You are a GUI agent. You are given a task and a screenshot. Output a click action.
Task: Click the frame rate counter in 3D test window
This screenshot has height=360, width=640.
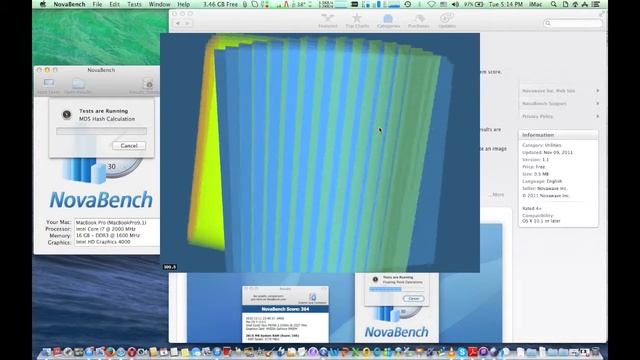point(169,267)
